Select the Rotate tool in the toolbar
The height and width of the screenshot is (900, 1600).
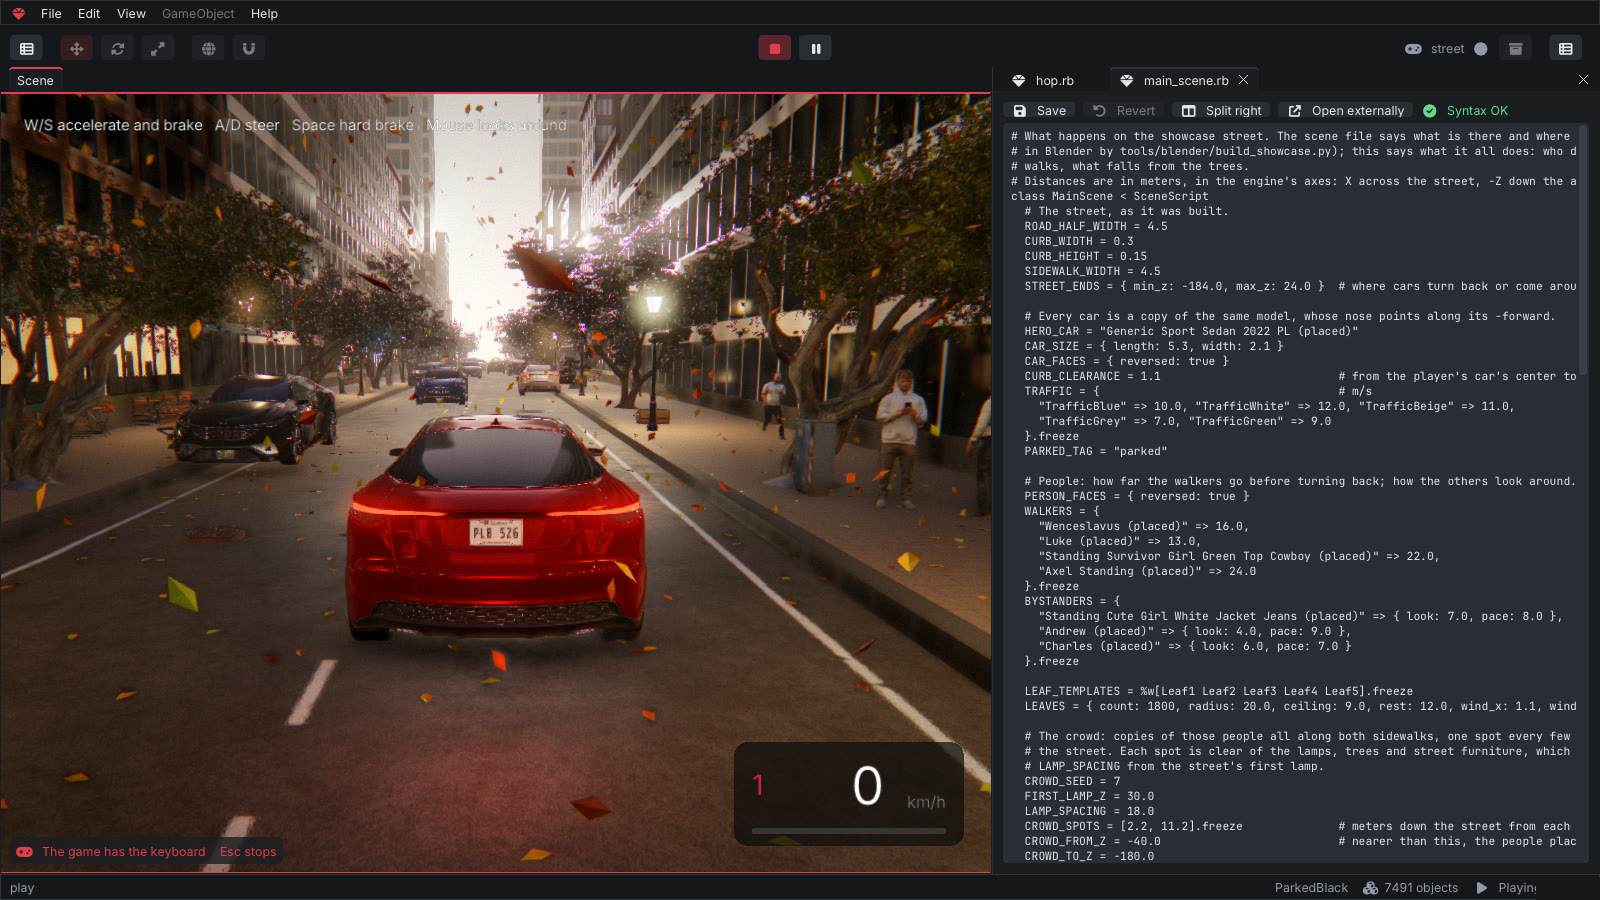118,48
